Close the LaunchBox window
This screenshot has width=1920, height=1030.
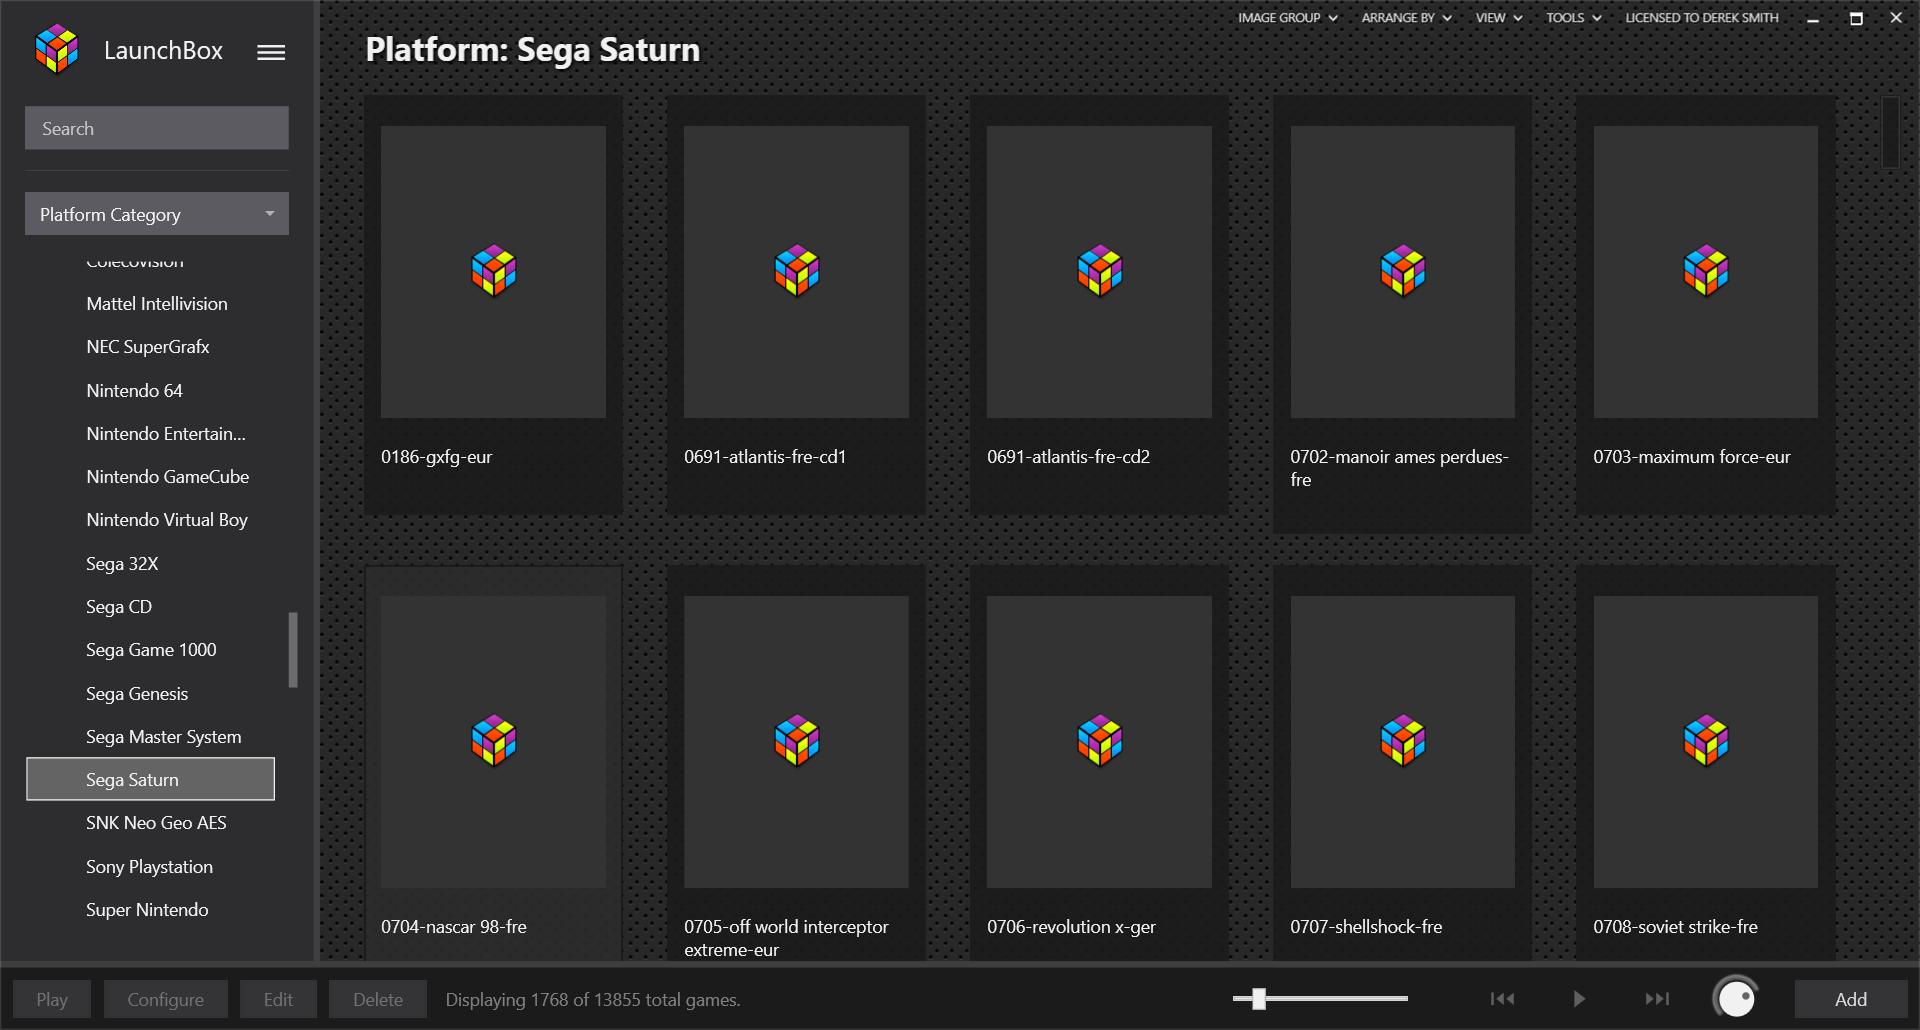click(x=1896, y=18)
